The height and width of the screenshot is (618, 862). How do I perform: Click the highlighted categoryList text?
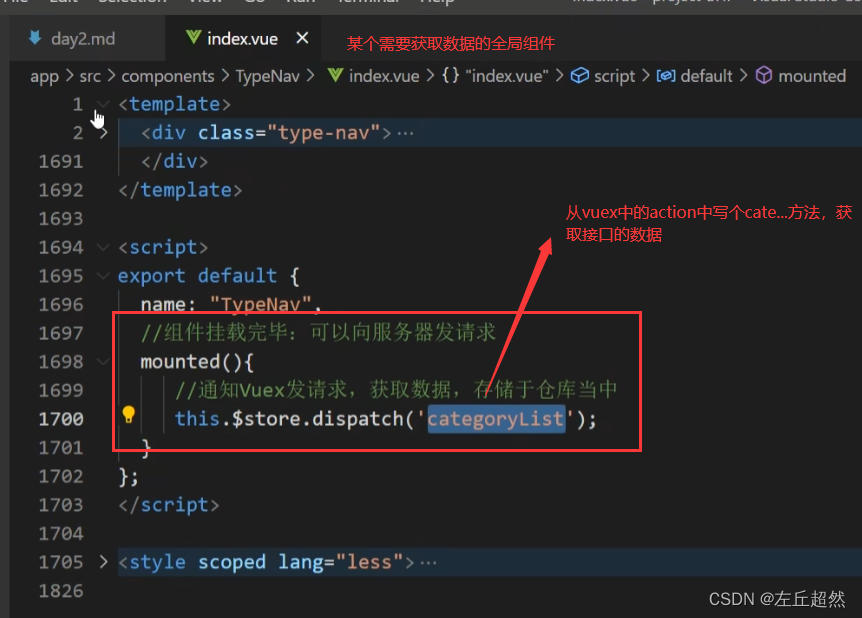pos(496,419)
